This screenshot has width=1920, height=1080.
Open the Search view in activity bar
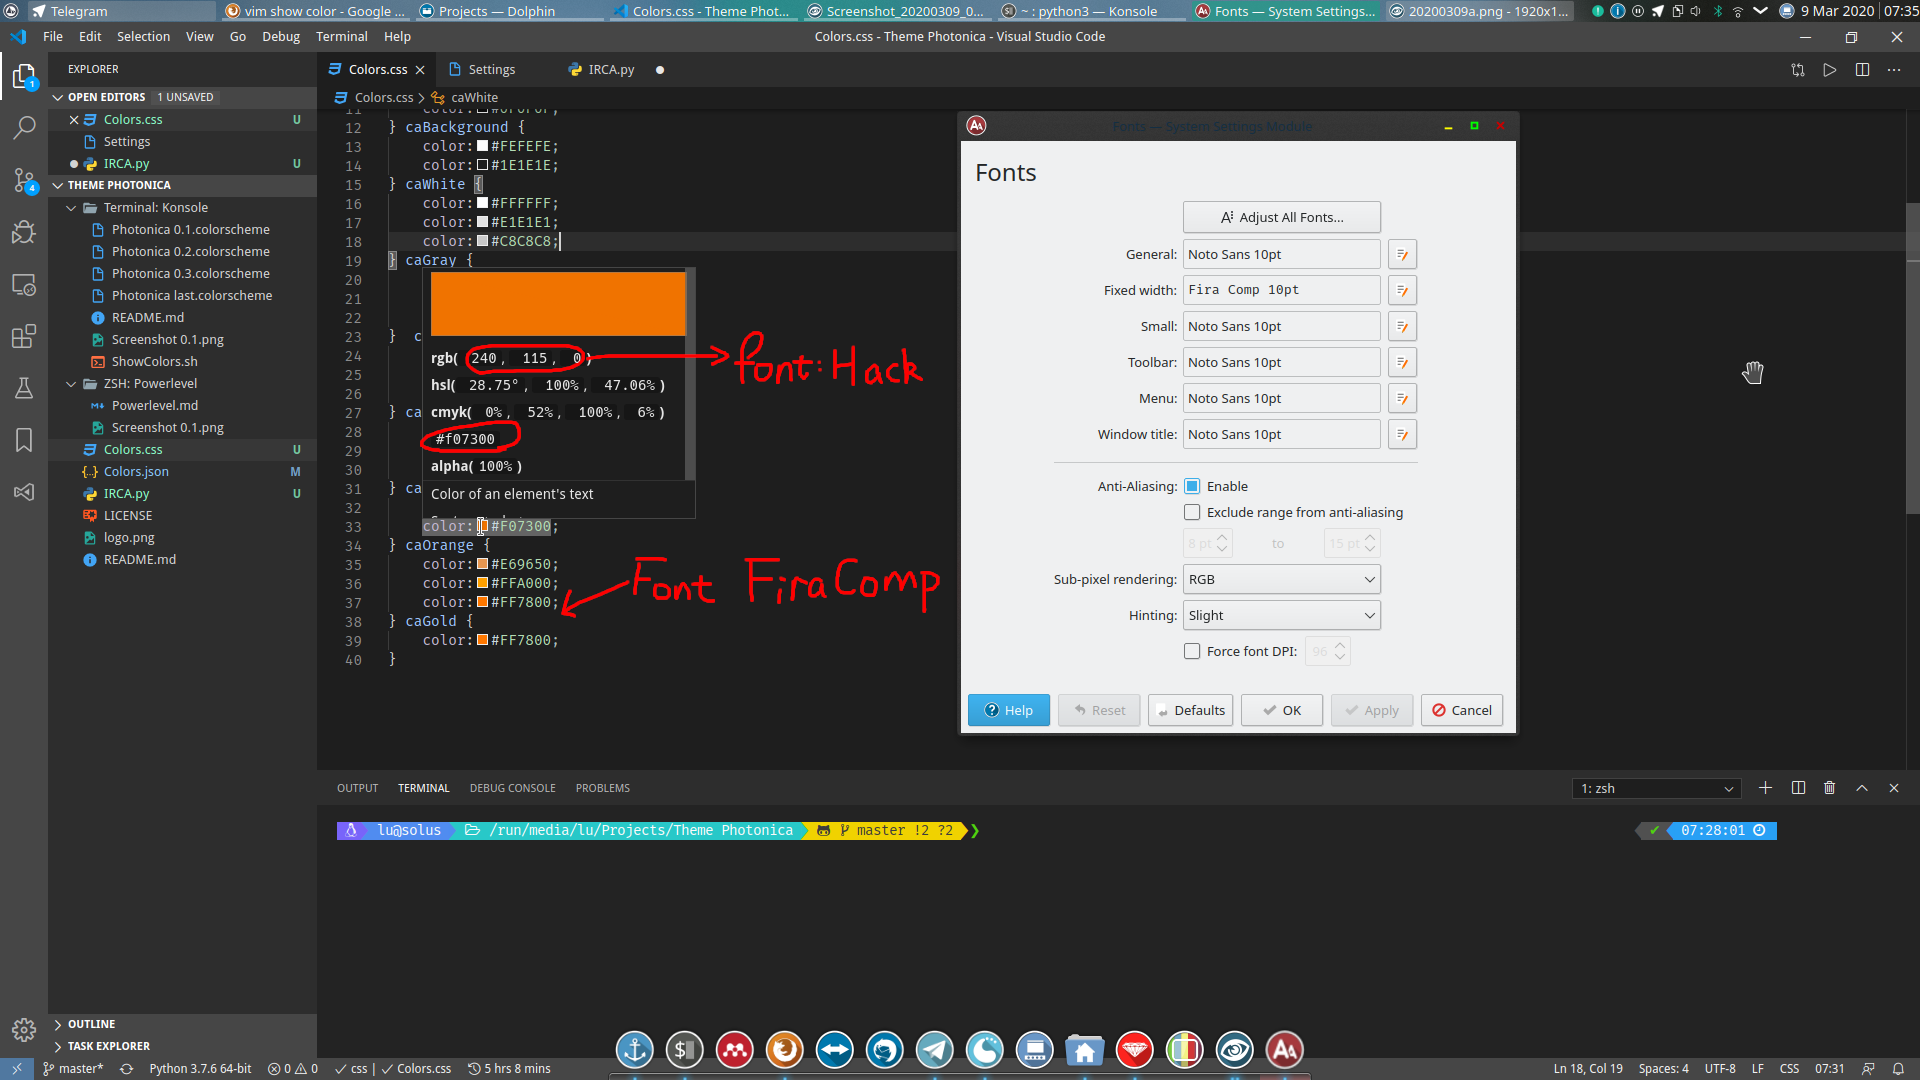pos(24,128)
